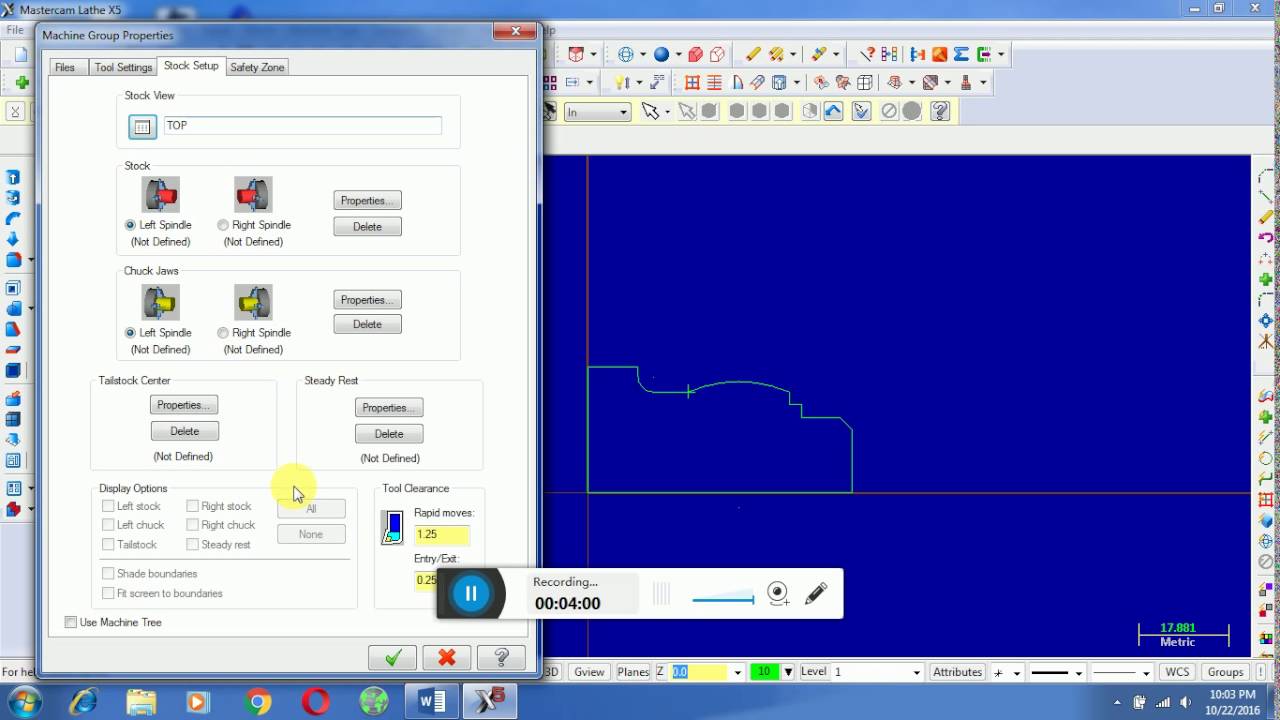Click Stock Delete button
Viewport: 1280px width, 720px height.
pyautogui.click(x=367, y=227)
